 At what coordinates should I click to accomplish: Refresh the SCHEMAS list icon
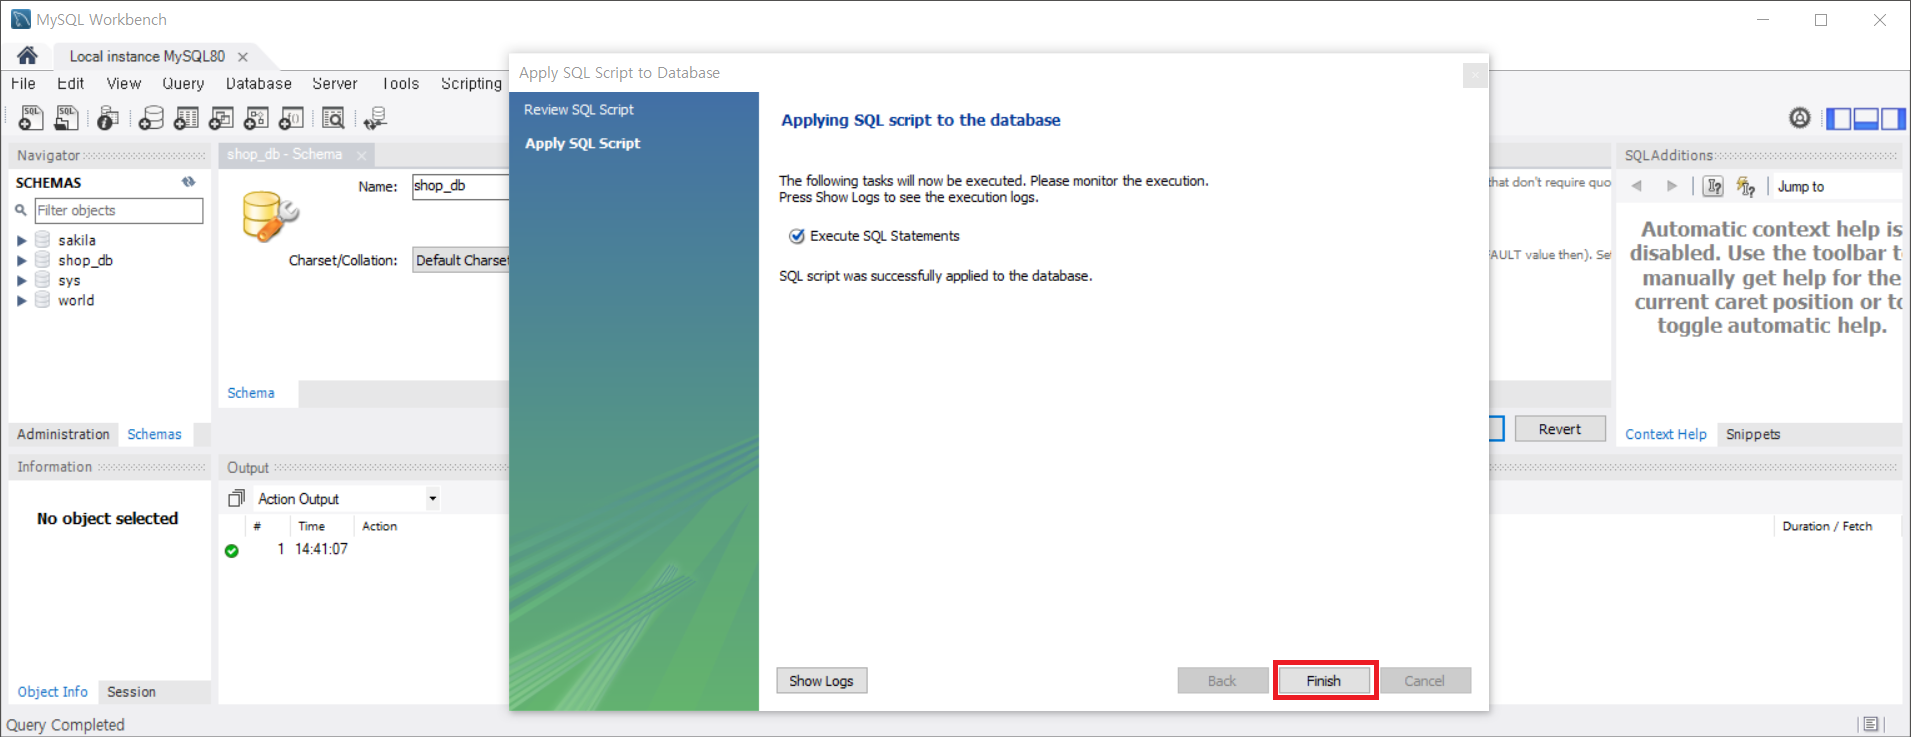click(188, 182)
